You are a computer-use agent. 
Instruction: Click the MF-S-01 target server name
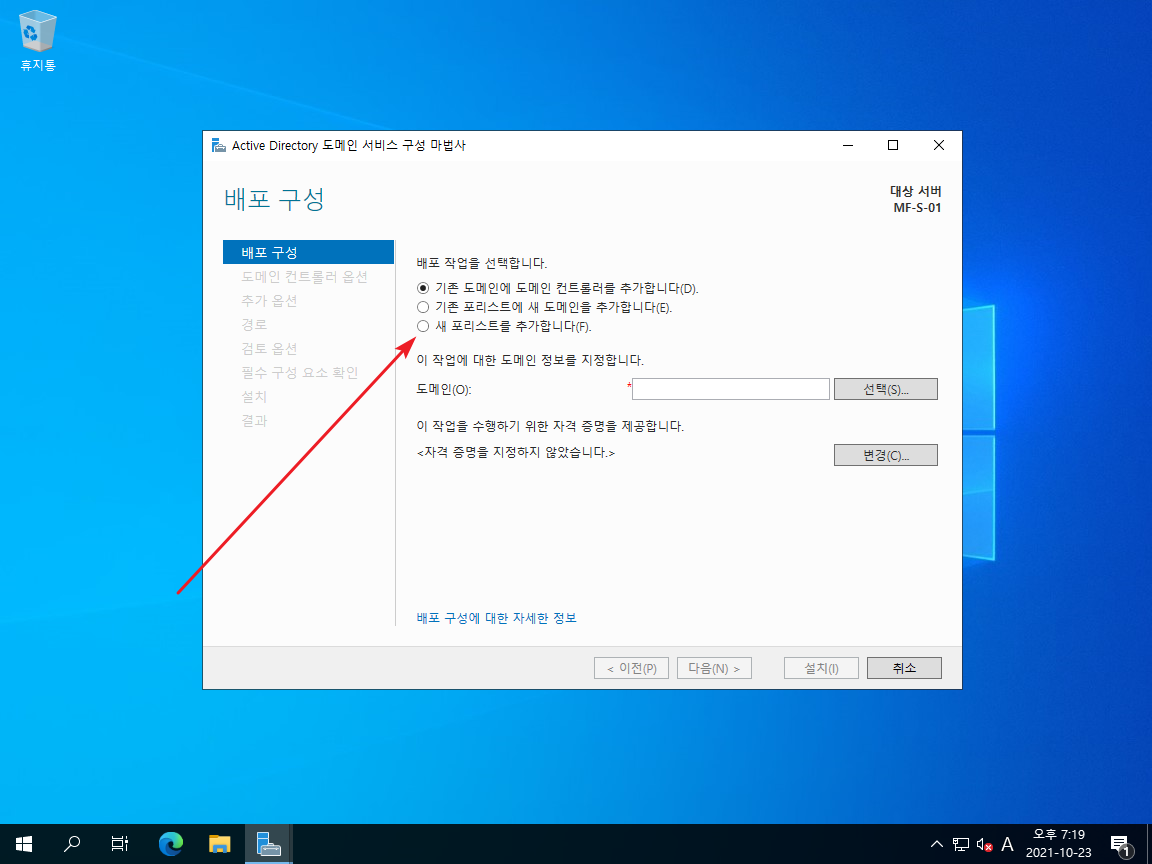pos(917,208)
